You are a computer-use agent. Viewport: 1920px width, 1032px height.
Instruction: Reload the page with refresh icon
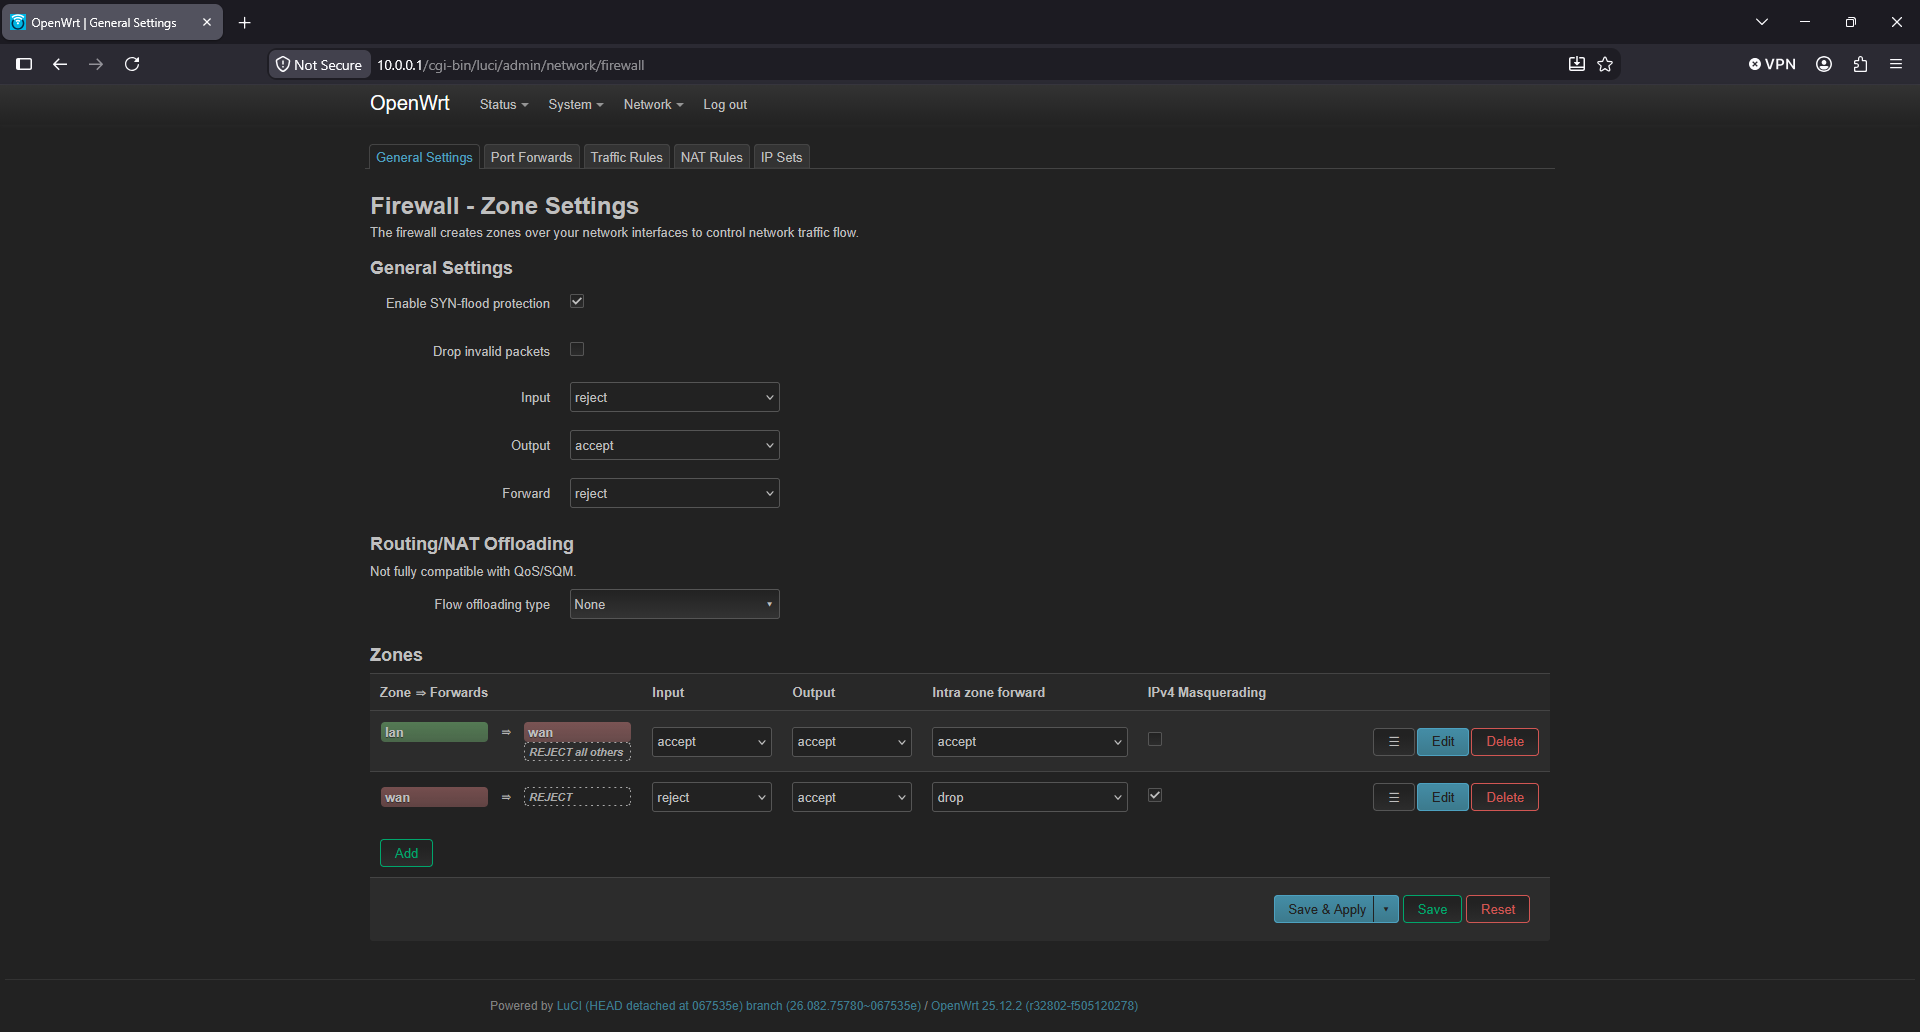[x=132, y=64]
